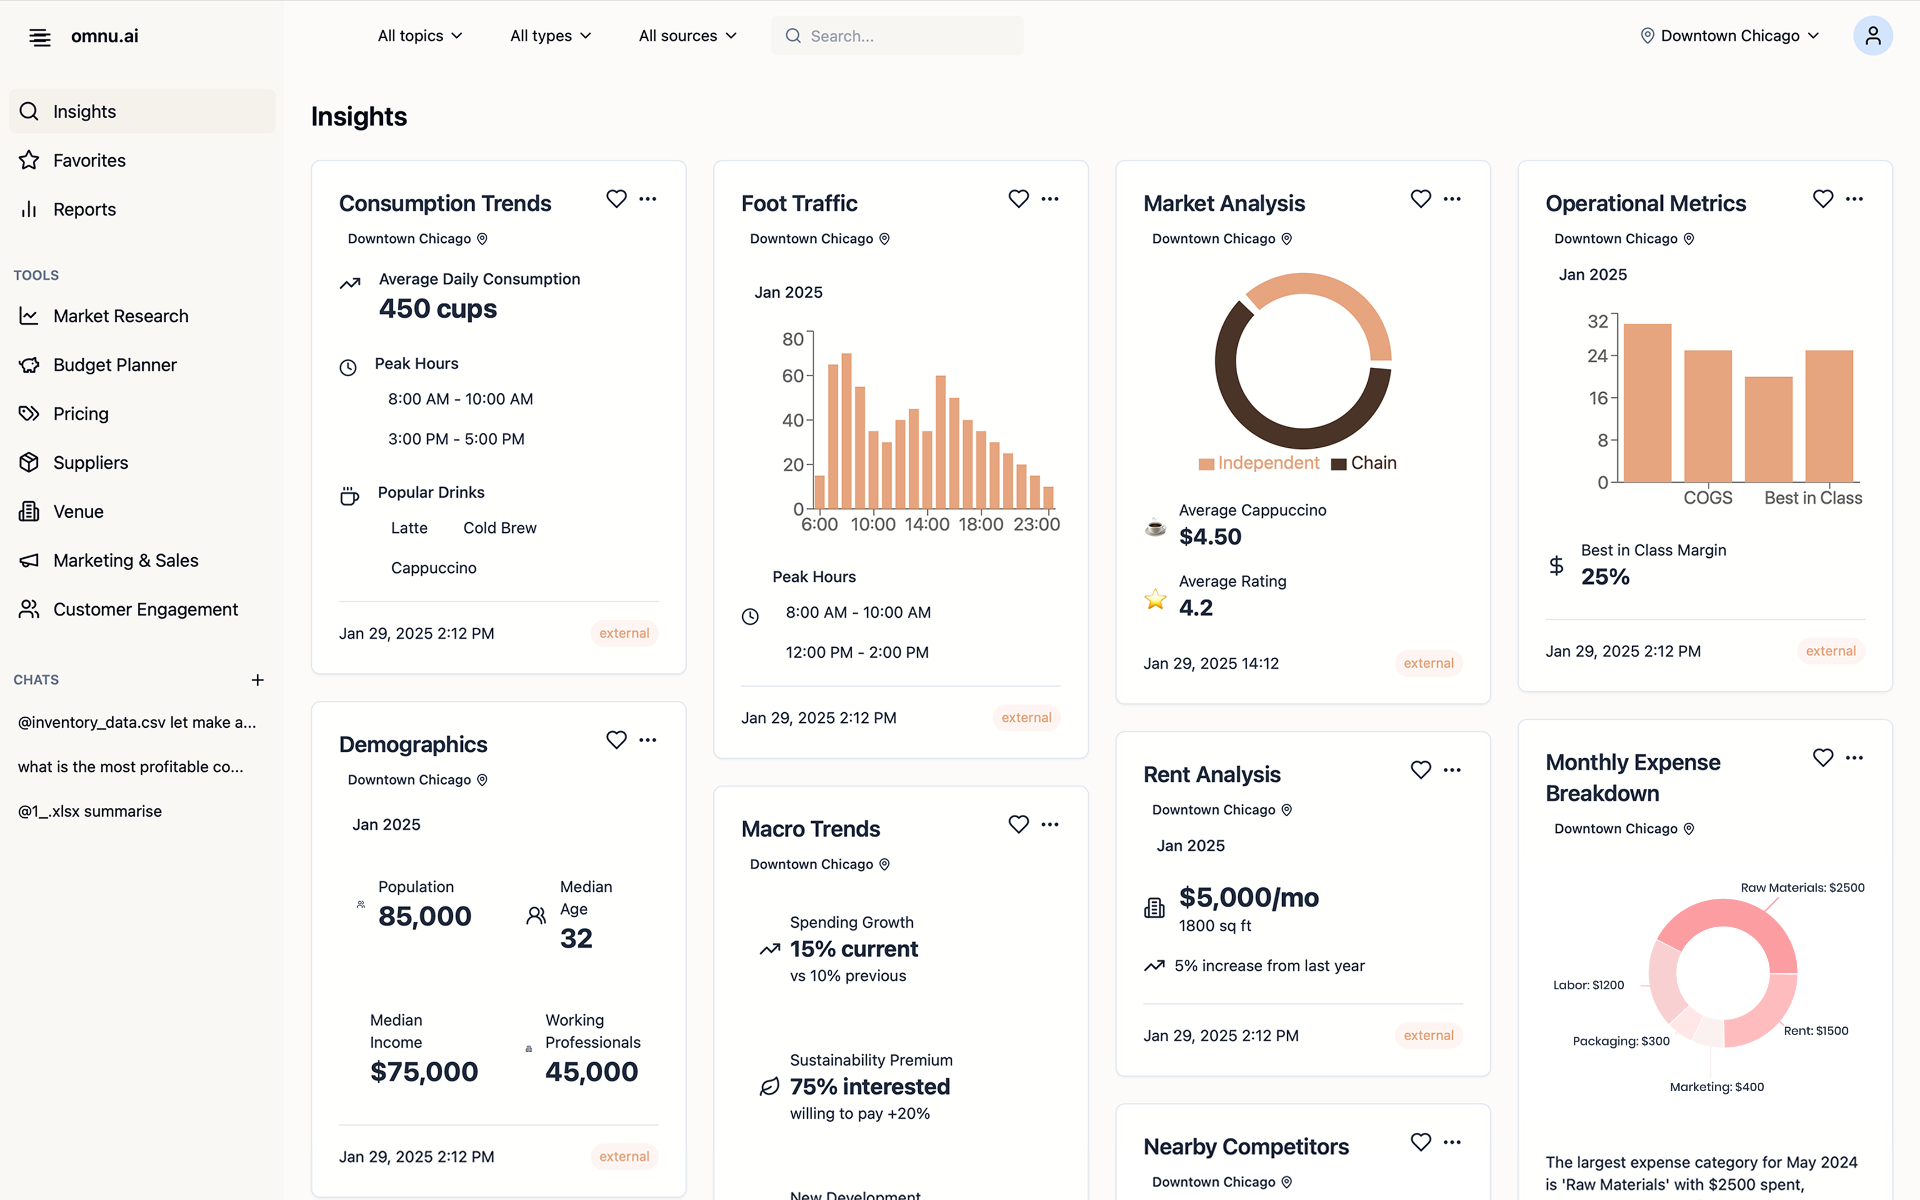Open Marketing & Sales tool
1920x1200 pixels.
coord(126,560)
